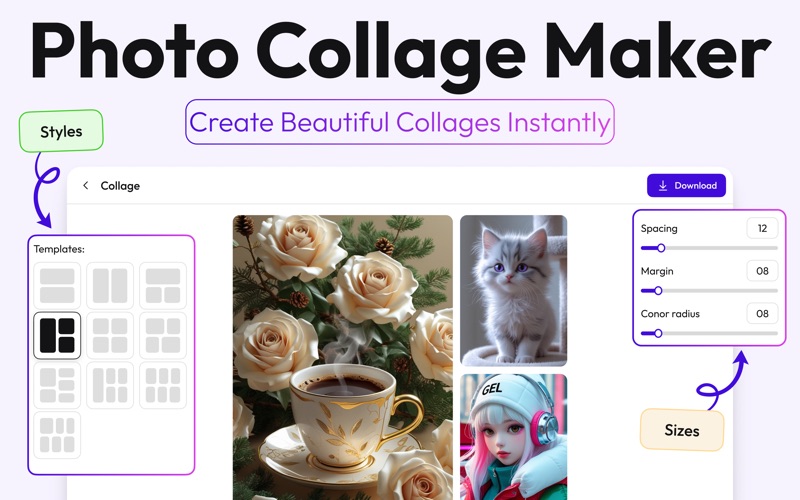Click the Margin slider handle
Screen dimensions: 800x500
pos(658,291)
